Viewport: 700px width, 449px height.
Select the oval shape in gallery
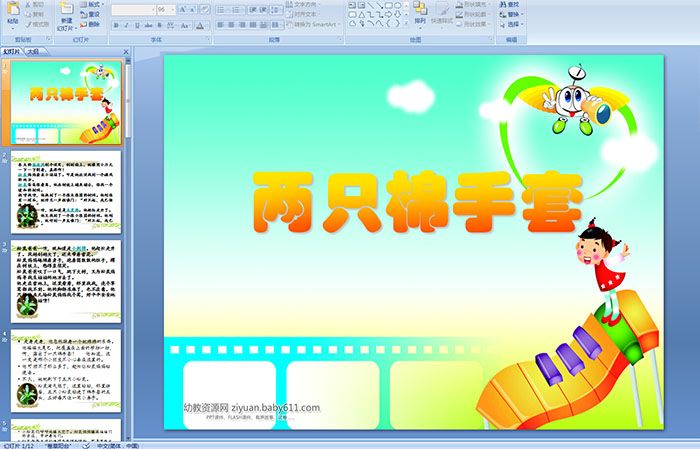[397, 5]
